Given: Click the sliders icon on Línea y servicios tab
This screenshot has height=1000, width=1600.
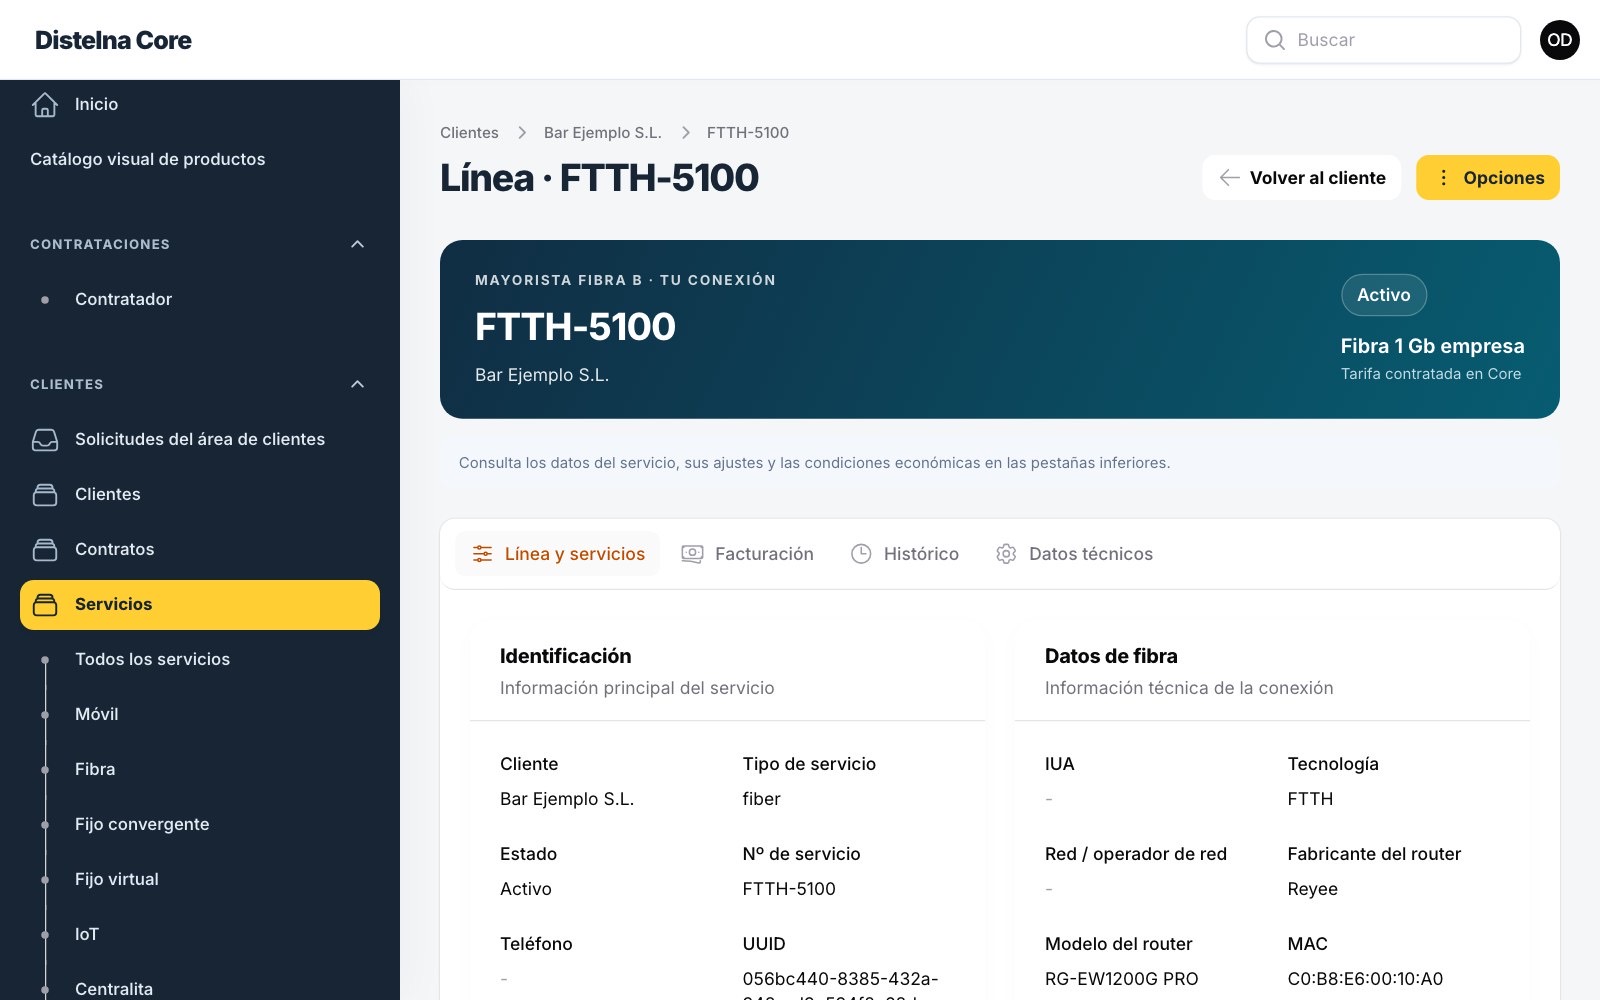Looking at the screenshot, I should point(482,554).
